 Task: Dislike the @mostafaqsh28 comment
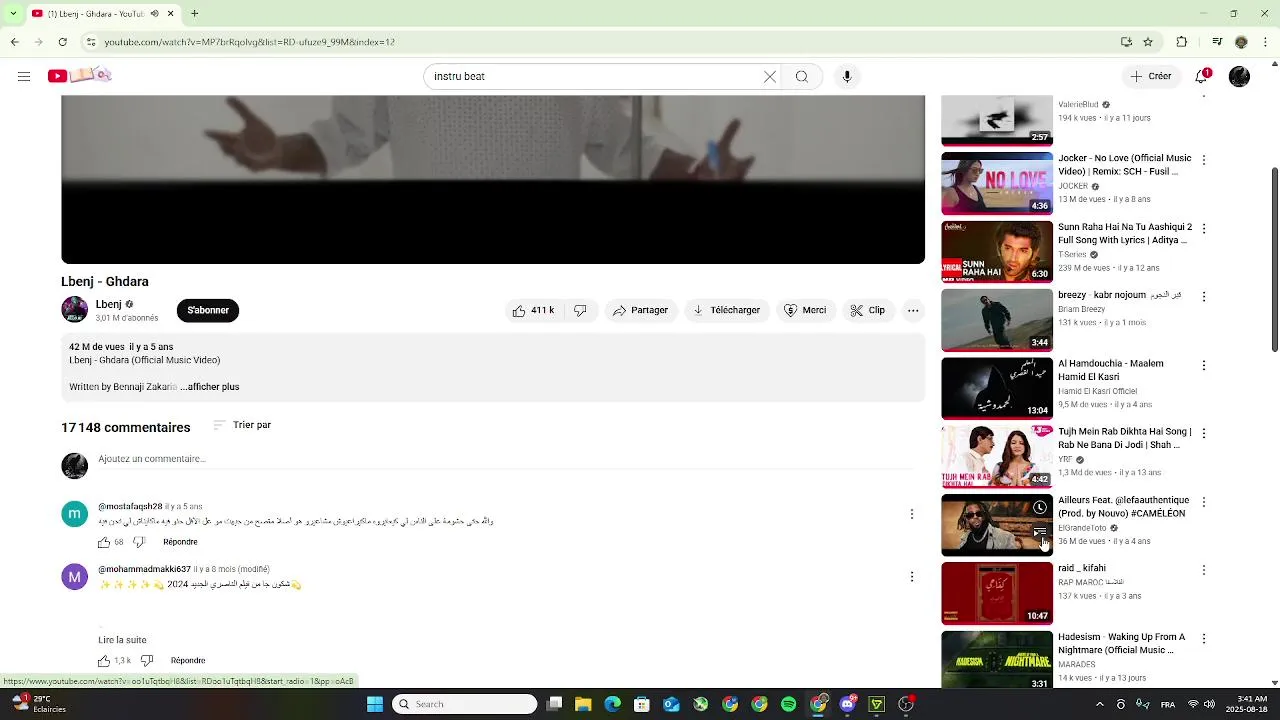[x=139, y=542]
